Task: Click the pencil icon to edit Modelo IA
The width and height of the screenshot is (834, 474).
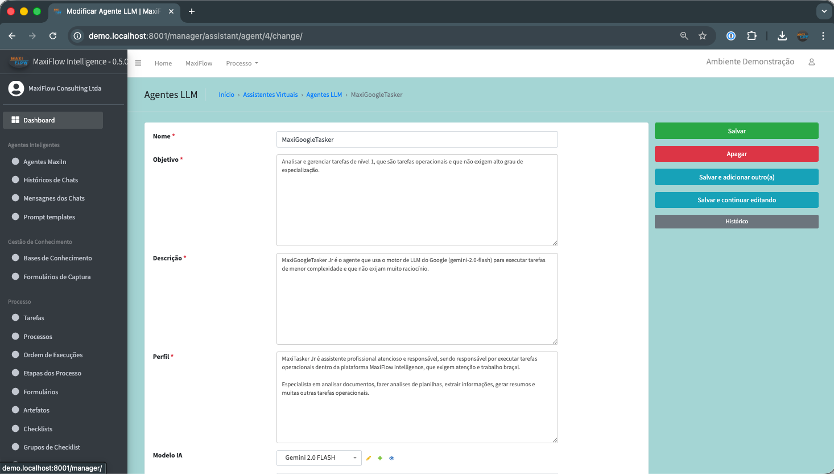Action: point(368,458)
